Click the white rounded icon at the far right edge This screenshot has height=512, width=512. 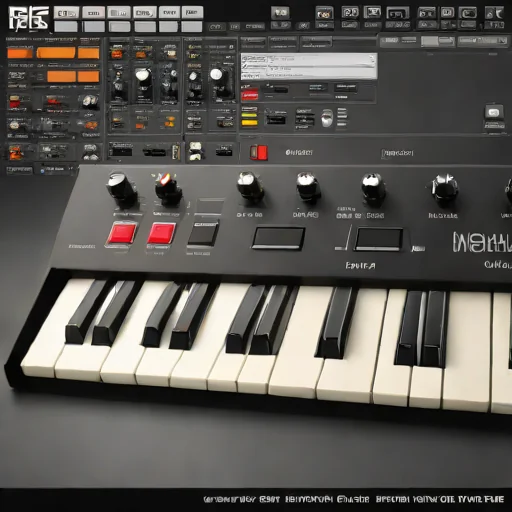coord(494,112)
